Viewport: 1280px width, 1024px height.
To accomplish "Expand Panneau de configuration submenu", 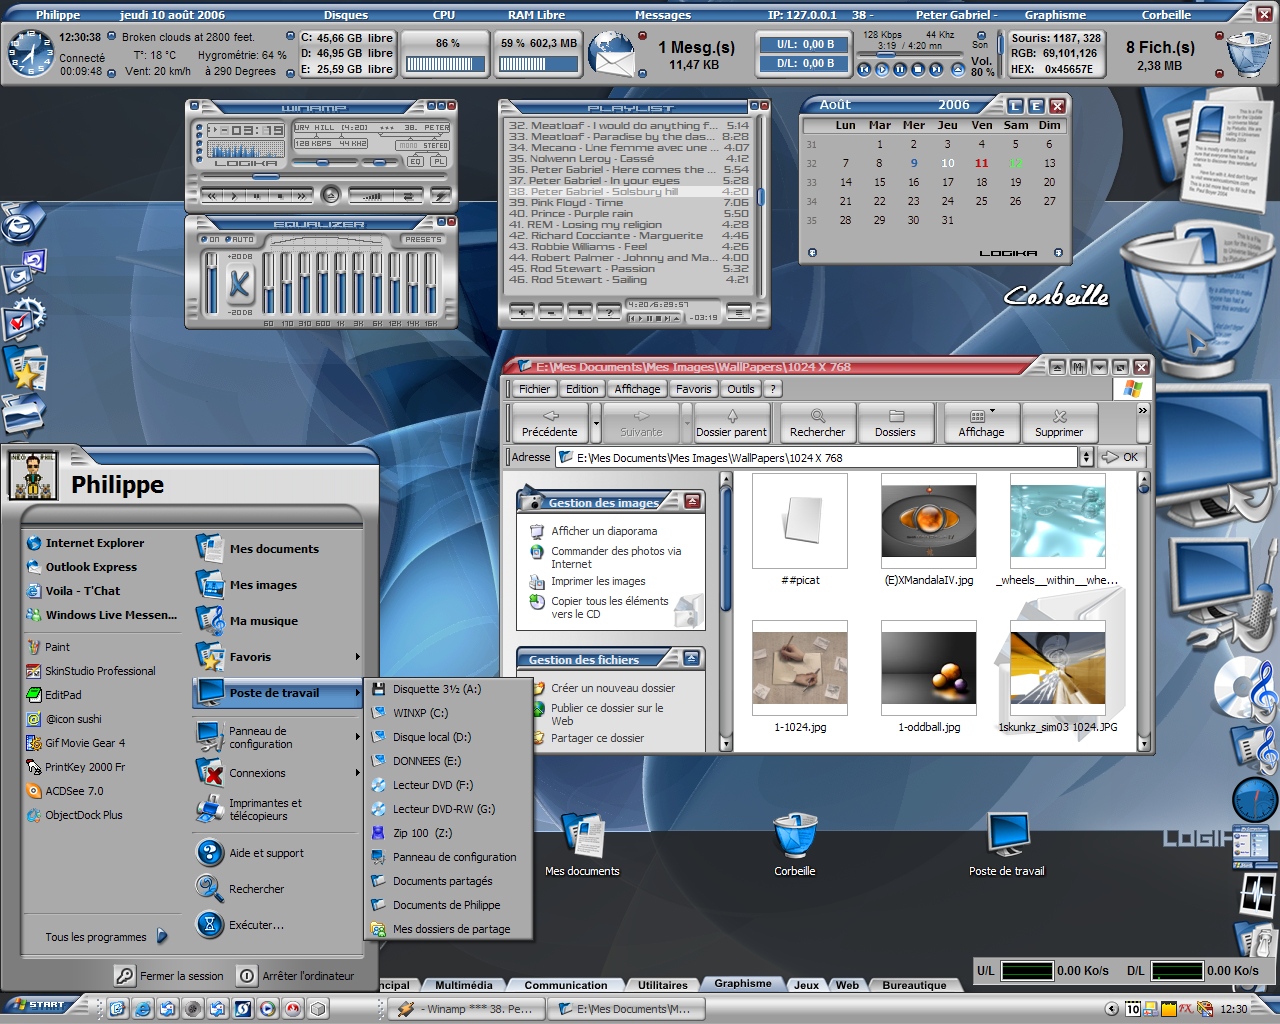I will 357,737.
